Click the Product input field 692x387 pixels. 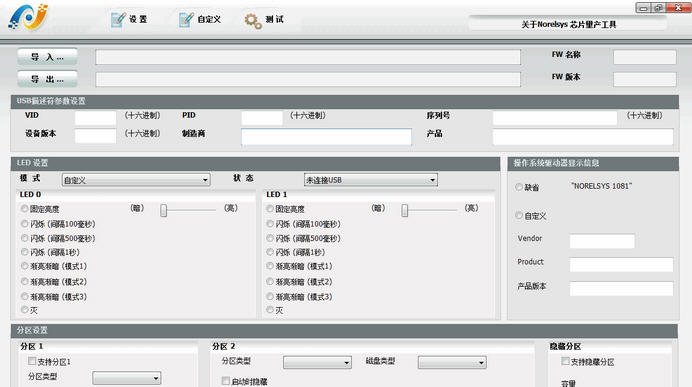[621, 265]
